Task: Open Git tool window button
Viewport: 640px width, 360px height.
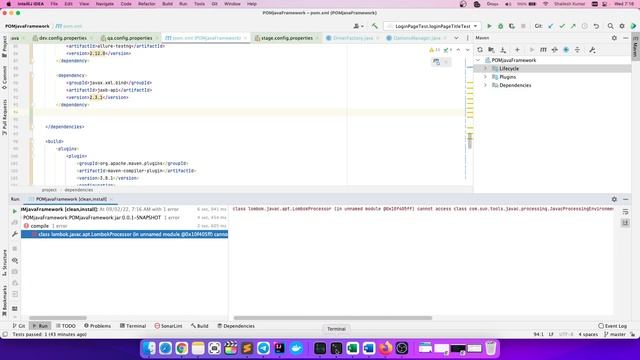Action: pos(19,326)
